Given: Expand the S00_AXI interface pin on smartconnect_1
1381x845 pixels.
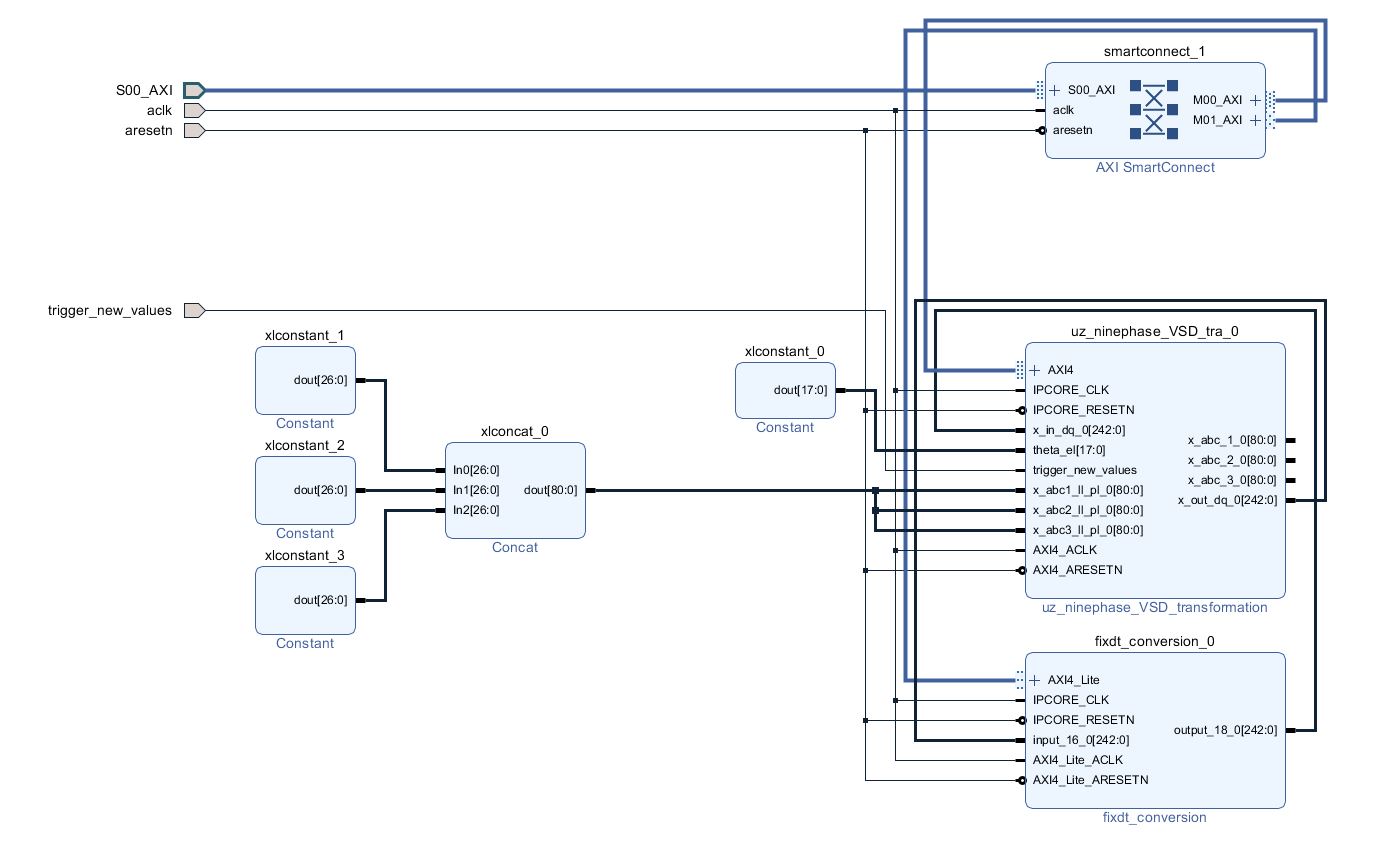Looking at the screenshot, I should pos(1054,90).
